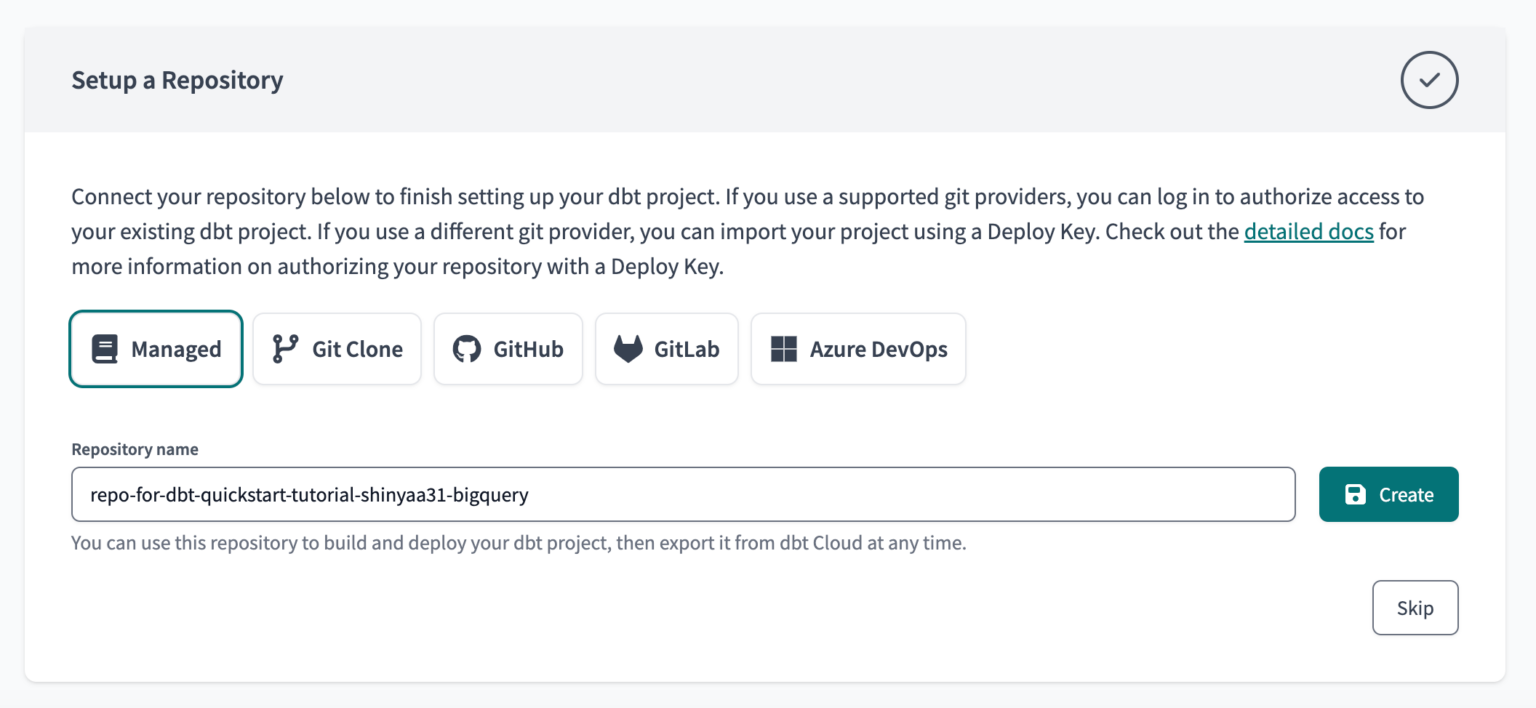Click the book icon on the Managed option
Viewport: 1536px width, 708px height.
[x=104, y=348]
